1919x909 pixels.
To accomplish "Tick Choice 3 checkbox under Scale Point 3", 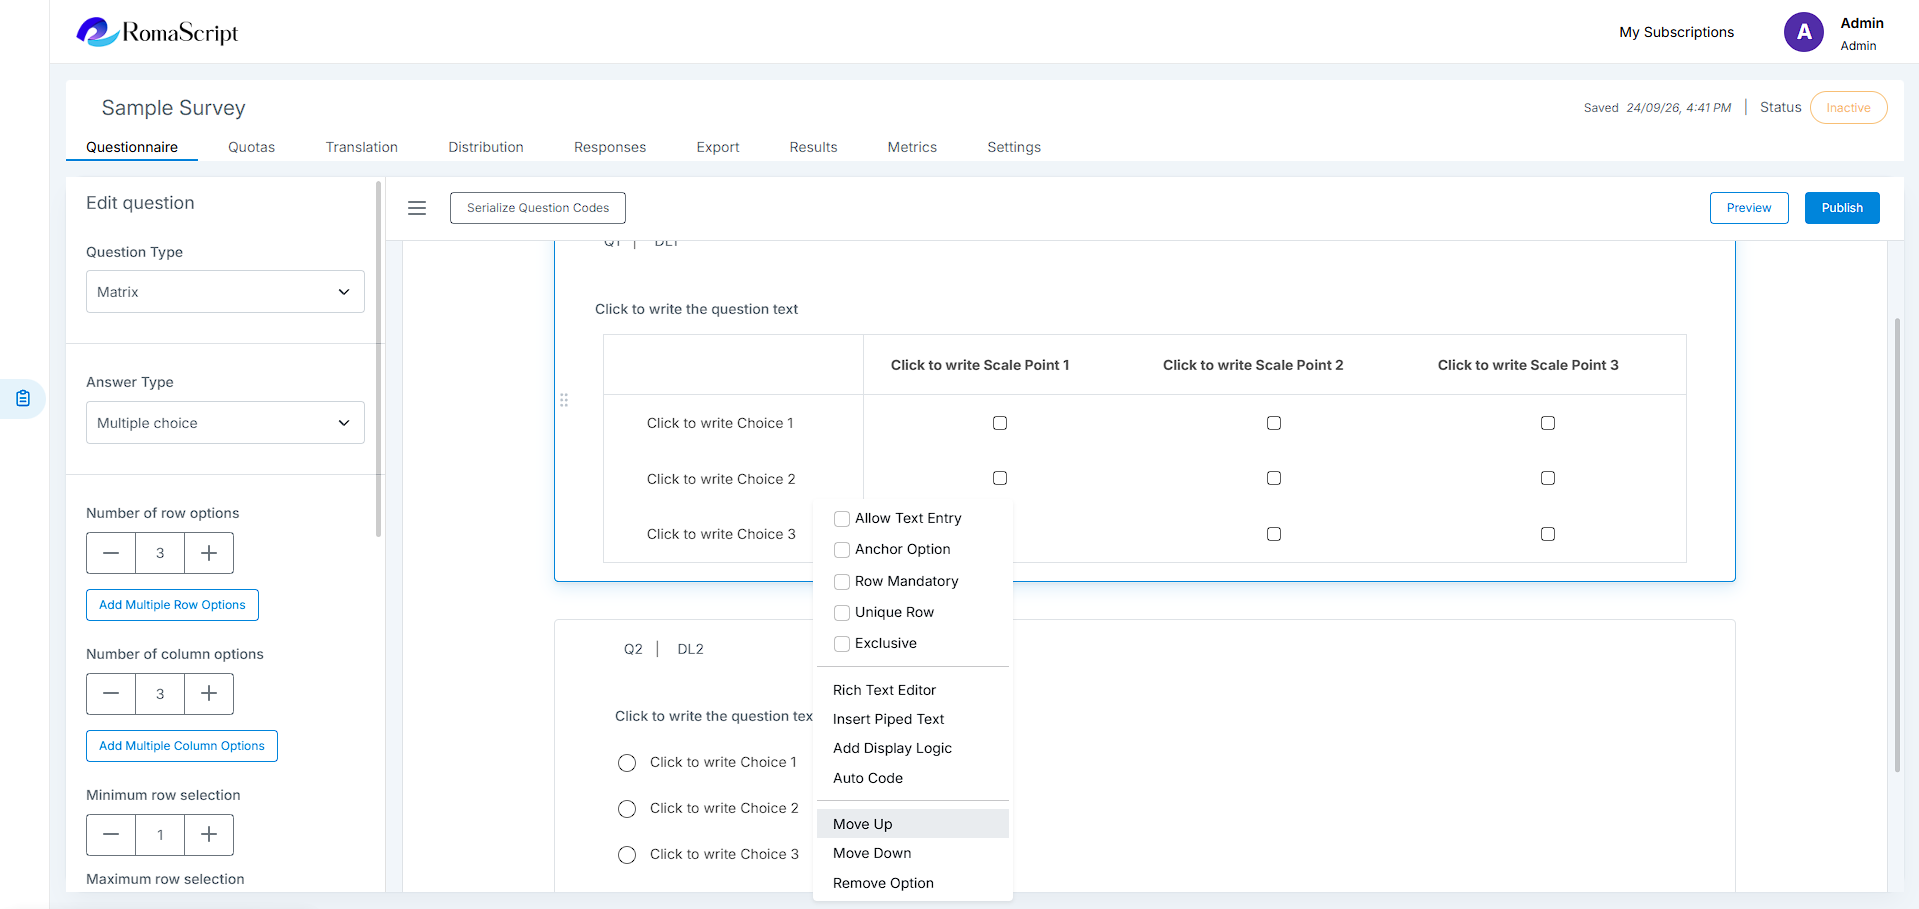I will coord(1548,534).
